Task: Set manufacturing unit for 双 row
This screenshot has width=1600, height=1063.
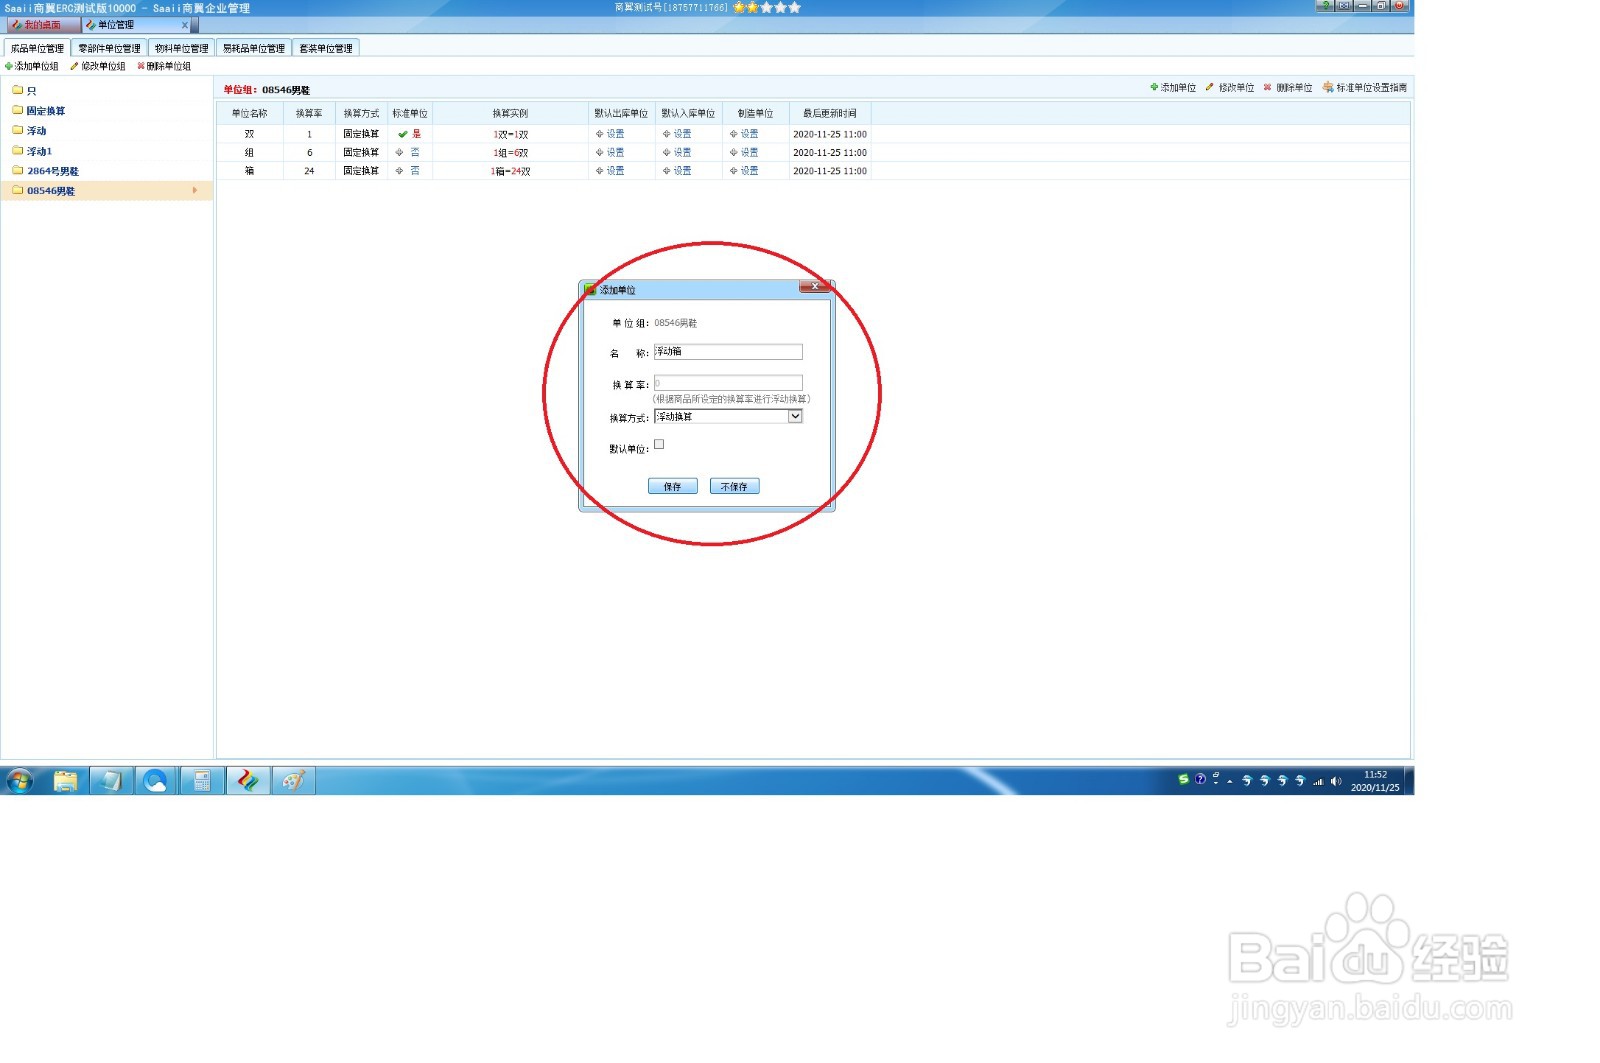Action: click(x=744, y=134)
